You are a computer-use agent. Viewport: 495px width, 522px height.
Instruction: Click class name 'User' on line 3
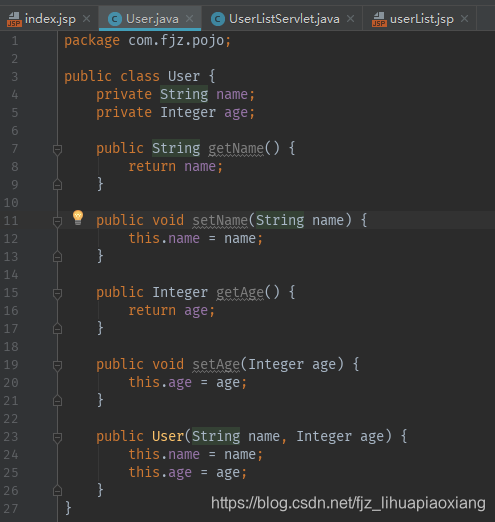tap(184, 76)
